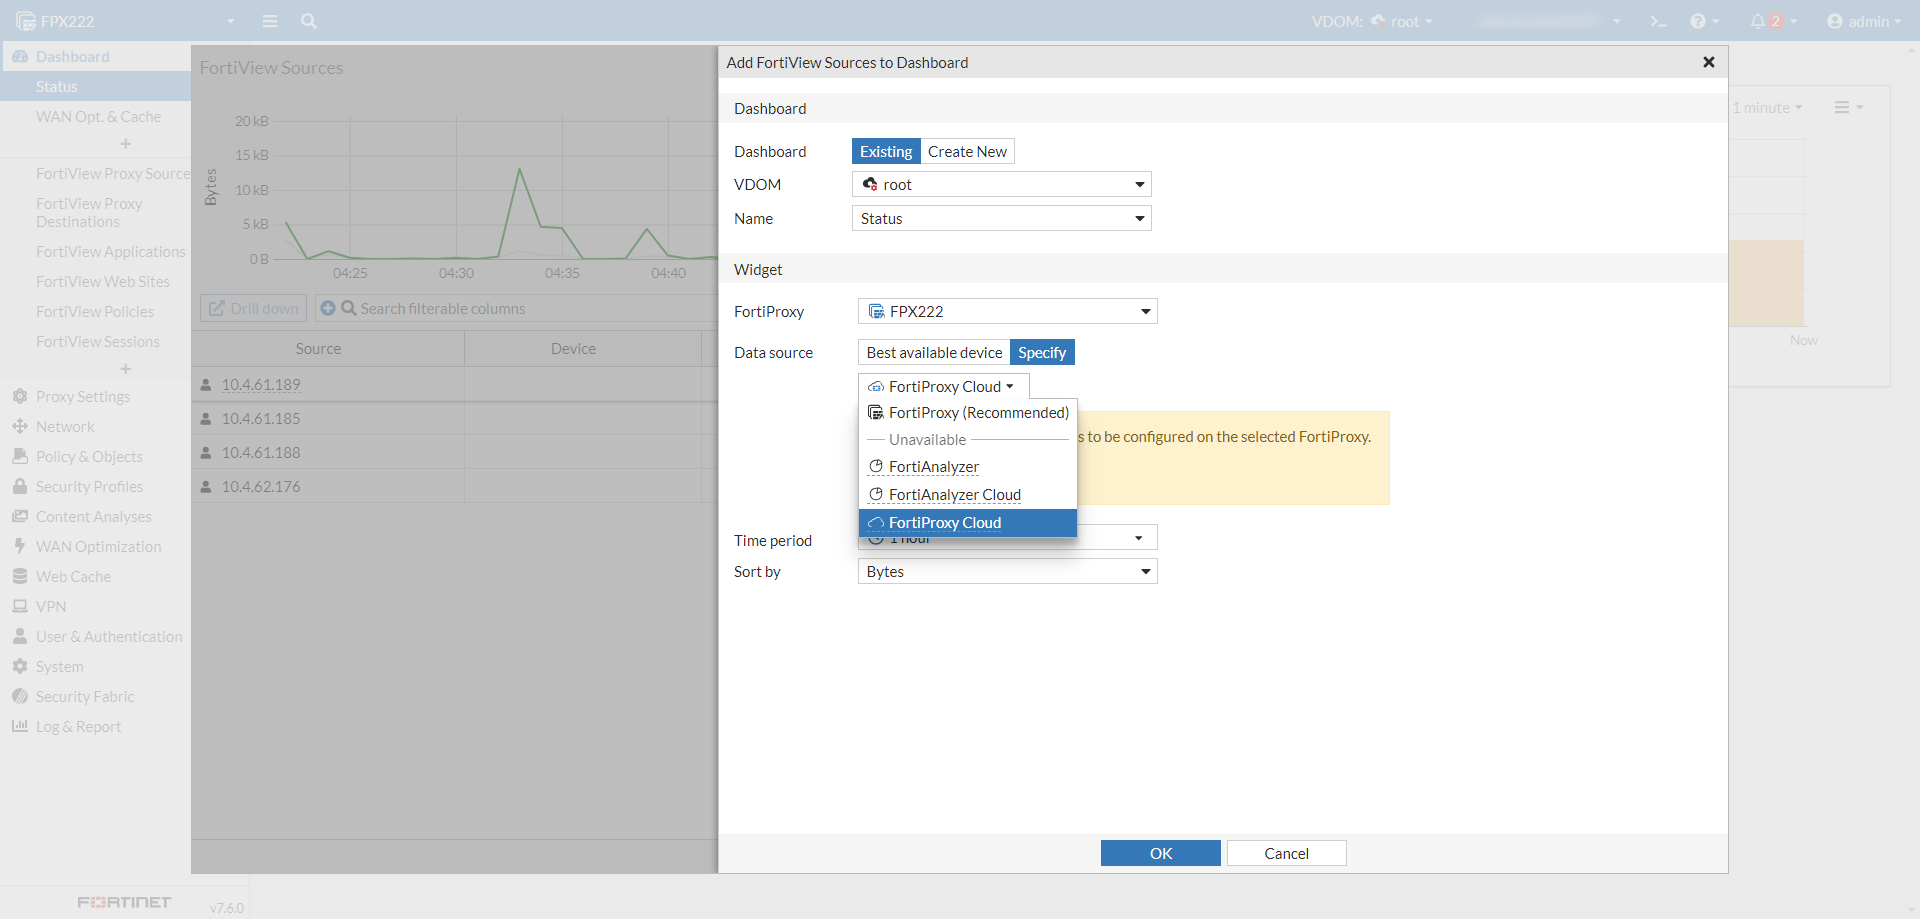Image resolution: width=1920 pixels, height=919 pixels.
Task: Click the add filter plus icon
Action: point(328,308)
